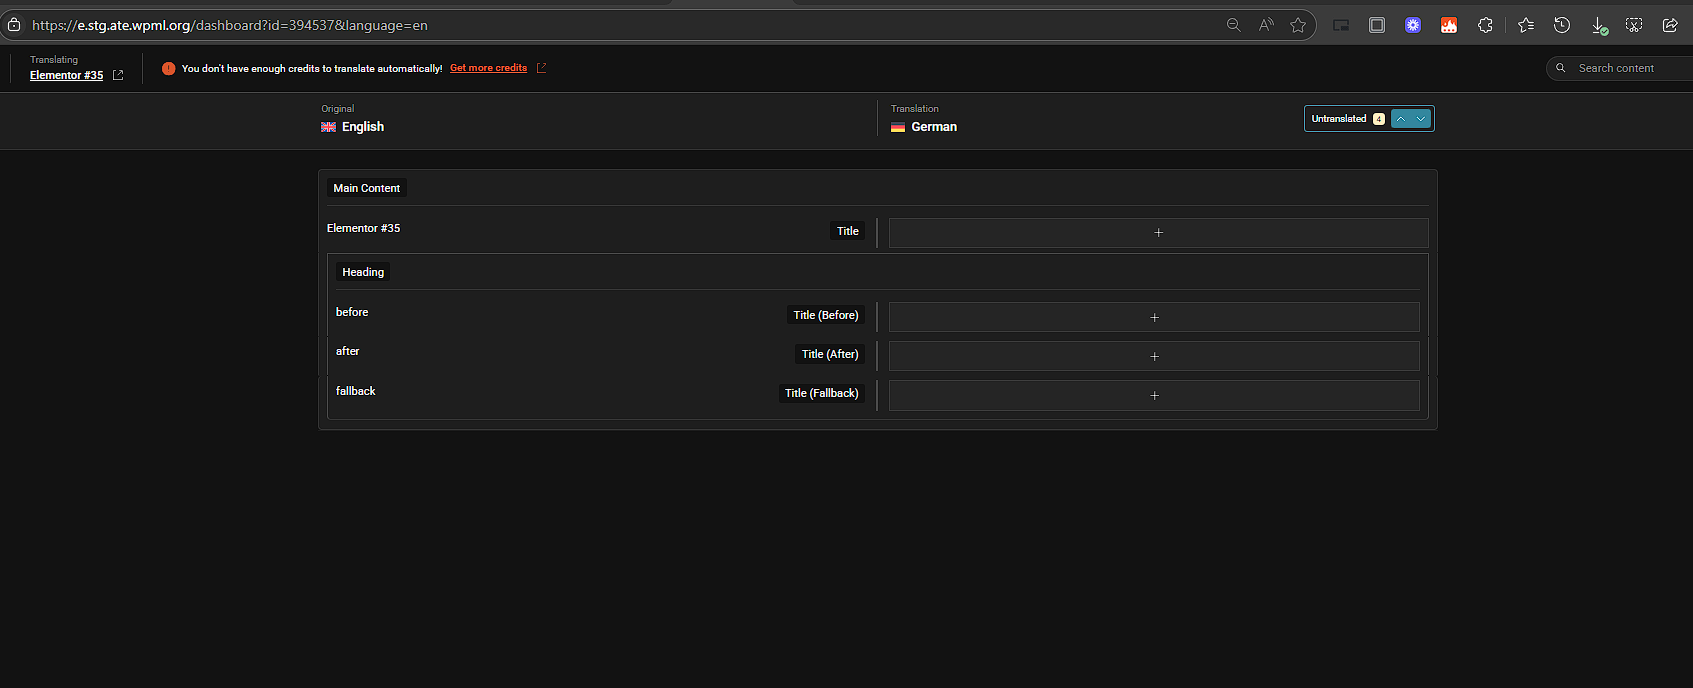The image size is (1693, 688).
Task: Click the Untranslated filter label
Action: [x=1339, y=119]
